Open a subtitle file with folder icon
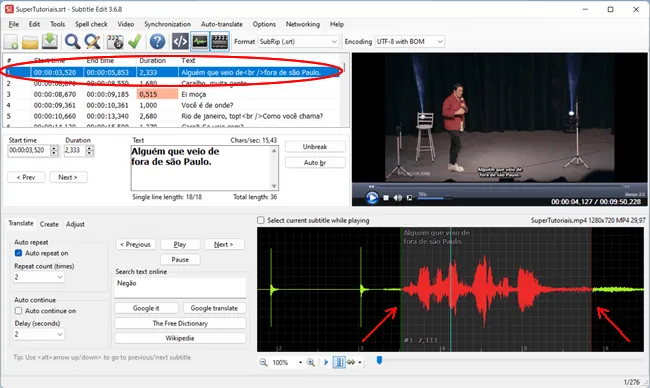The height and width of the screenshot is (388, 650). pyautogui.click(x=30, y=41)
